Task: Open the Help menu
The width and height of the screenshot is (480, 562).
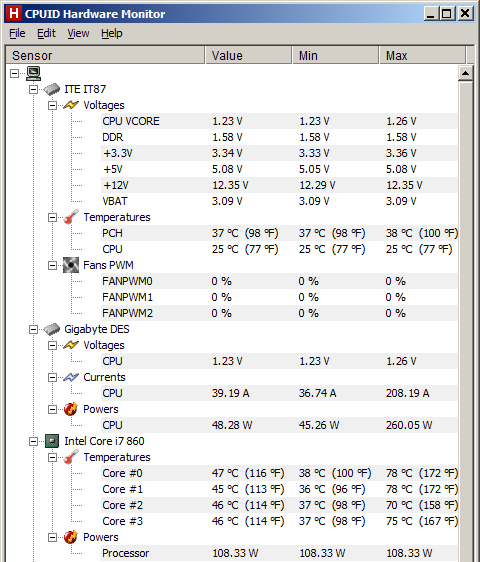Action: point(111,33)
